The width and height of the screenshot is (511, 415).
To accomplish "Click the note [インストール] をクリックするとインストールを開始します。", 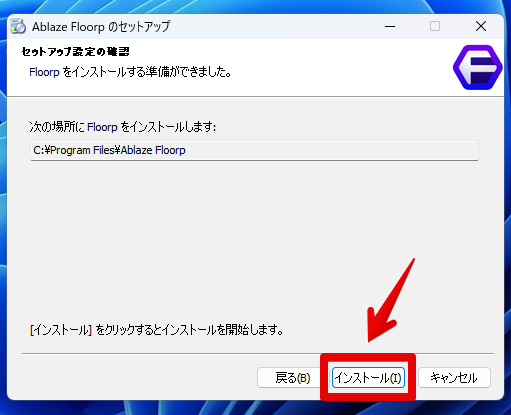I will coord(157,330).
